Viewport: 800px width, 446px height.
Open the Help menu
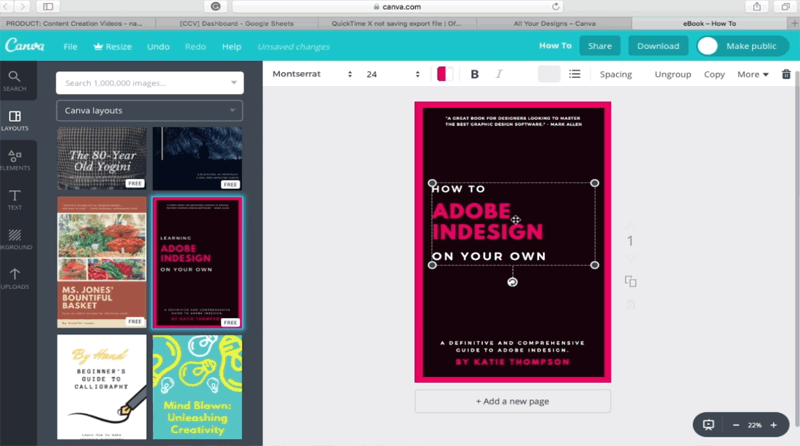(x=231, y=46)
